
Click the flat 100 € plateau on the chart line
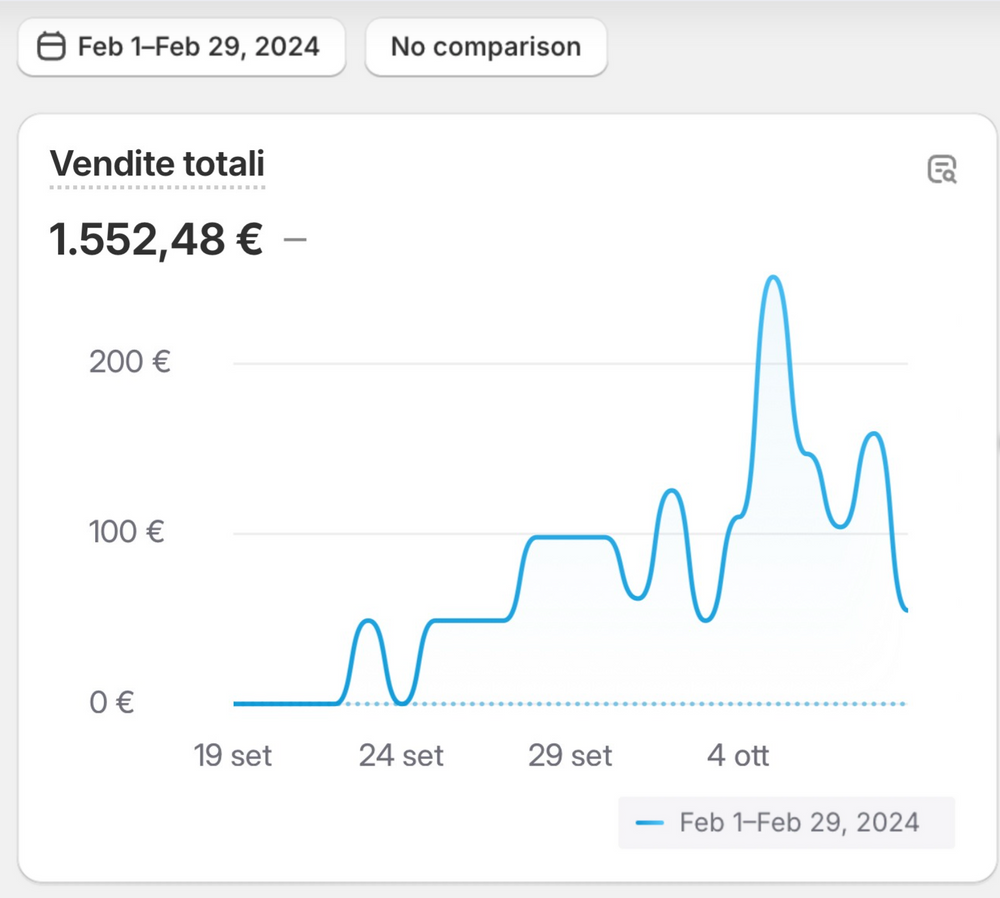pos(570,537)
